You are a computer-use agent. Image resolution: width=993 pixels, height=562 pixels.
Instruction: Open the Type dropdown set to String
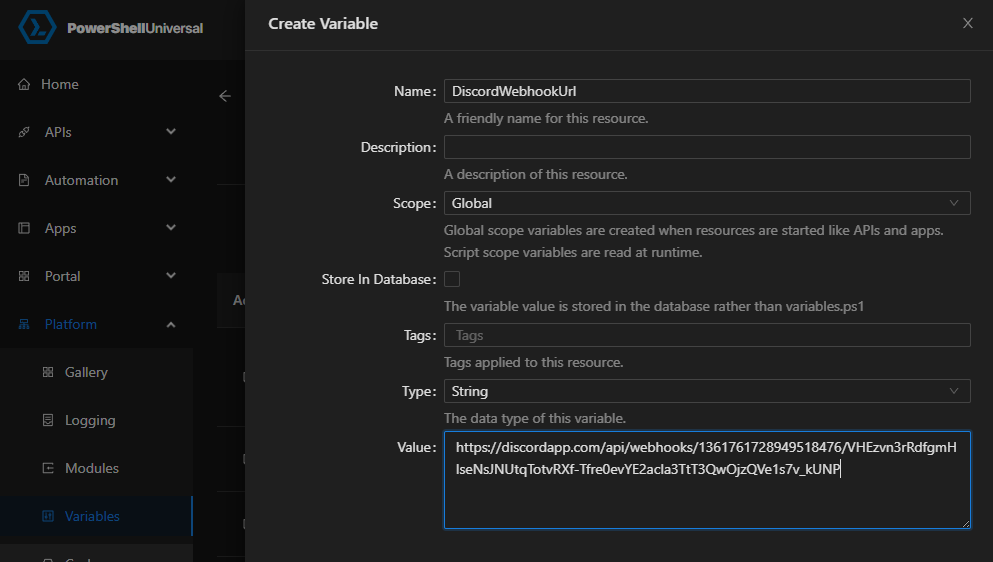[x=707, y=392]
